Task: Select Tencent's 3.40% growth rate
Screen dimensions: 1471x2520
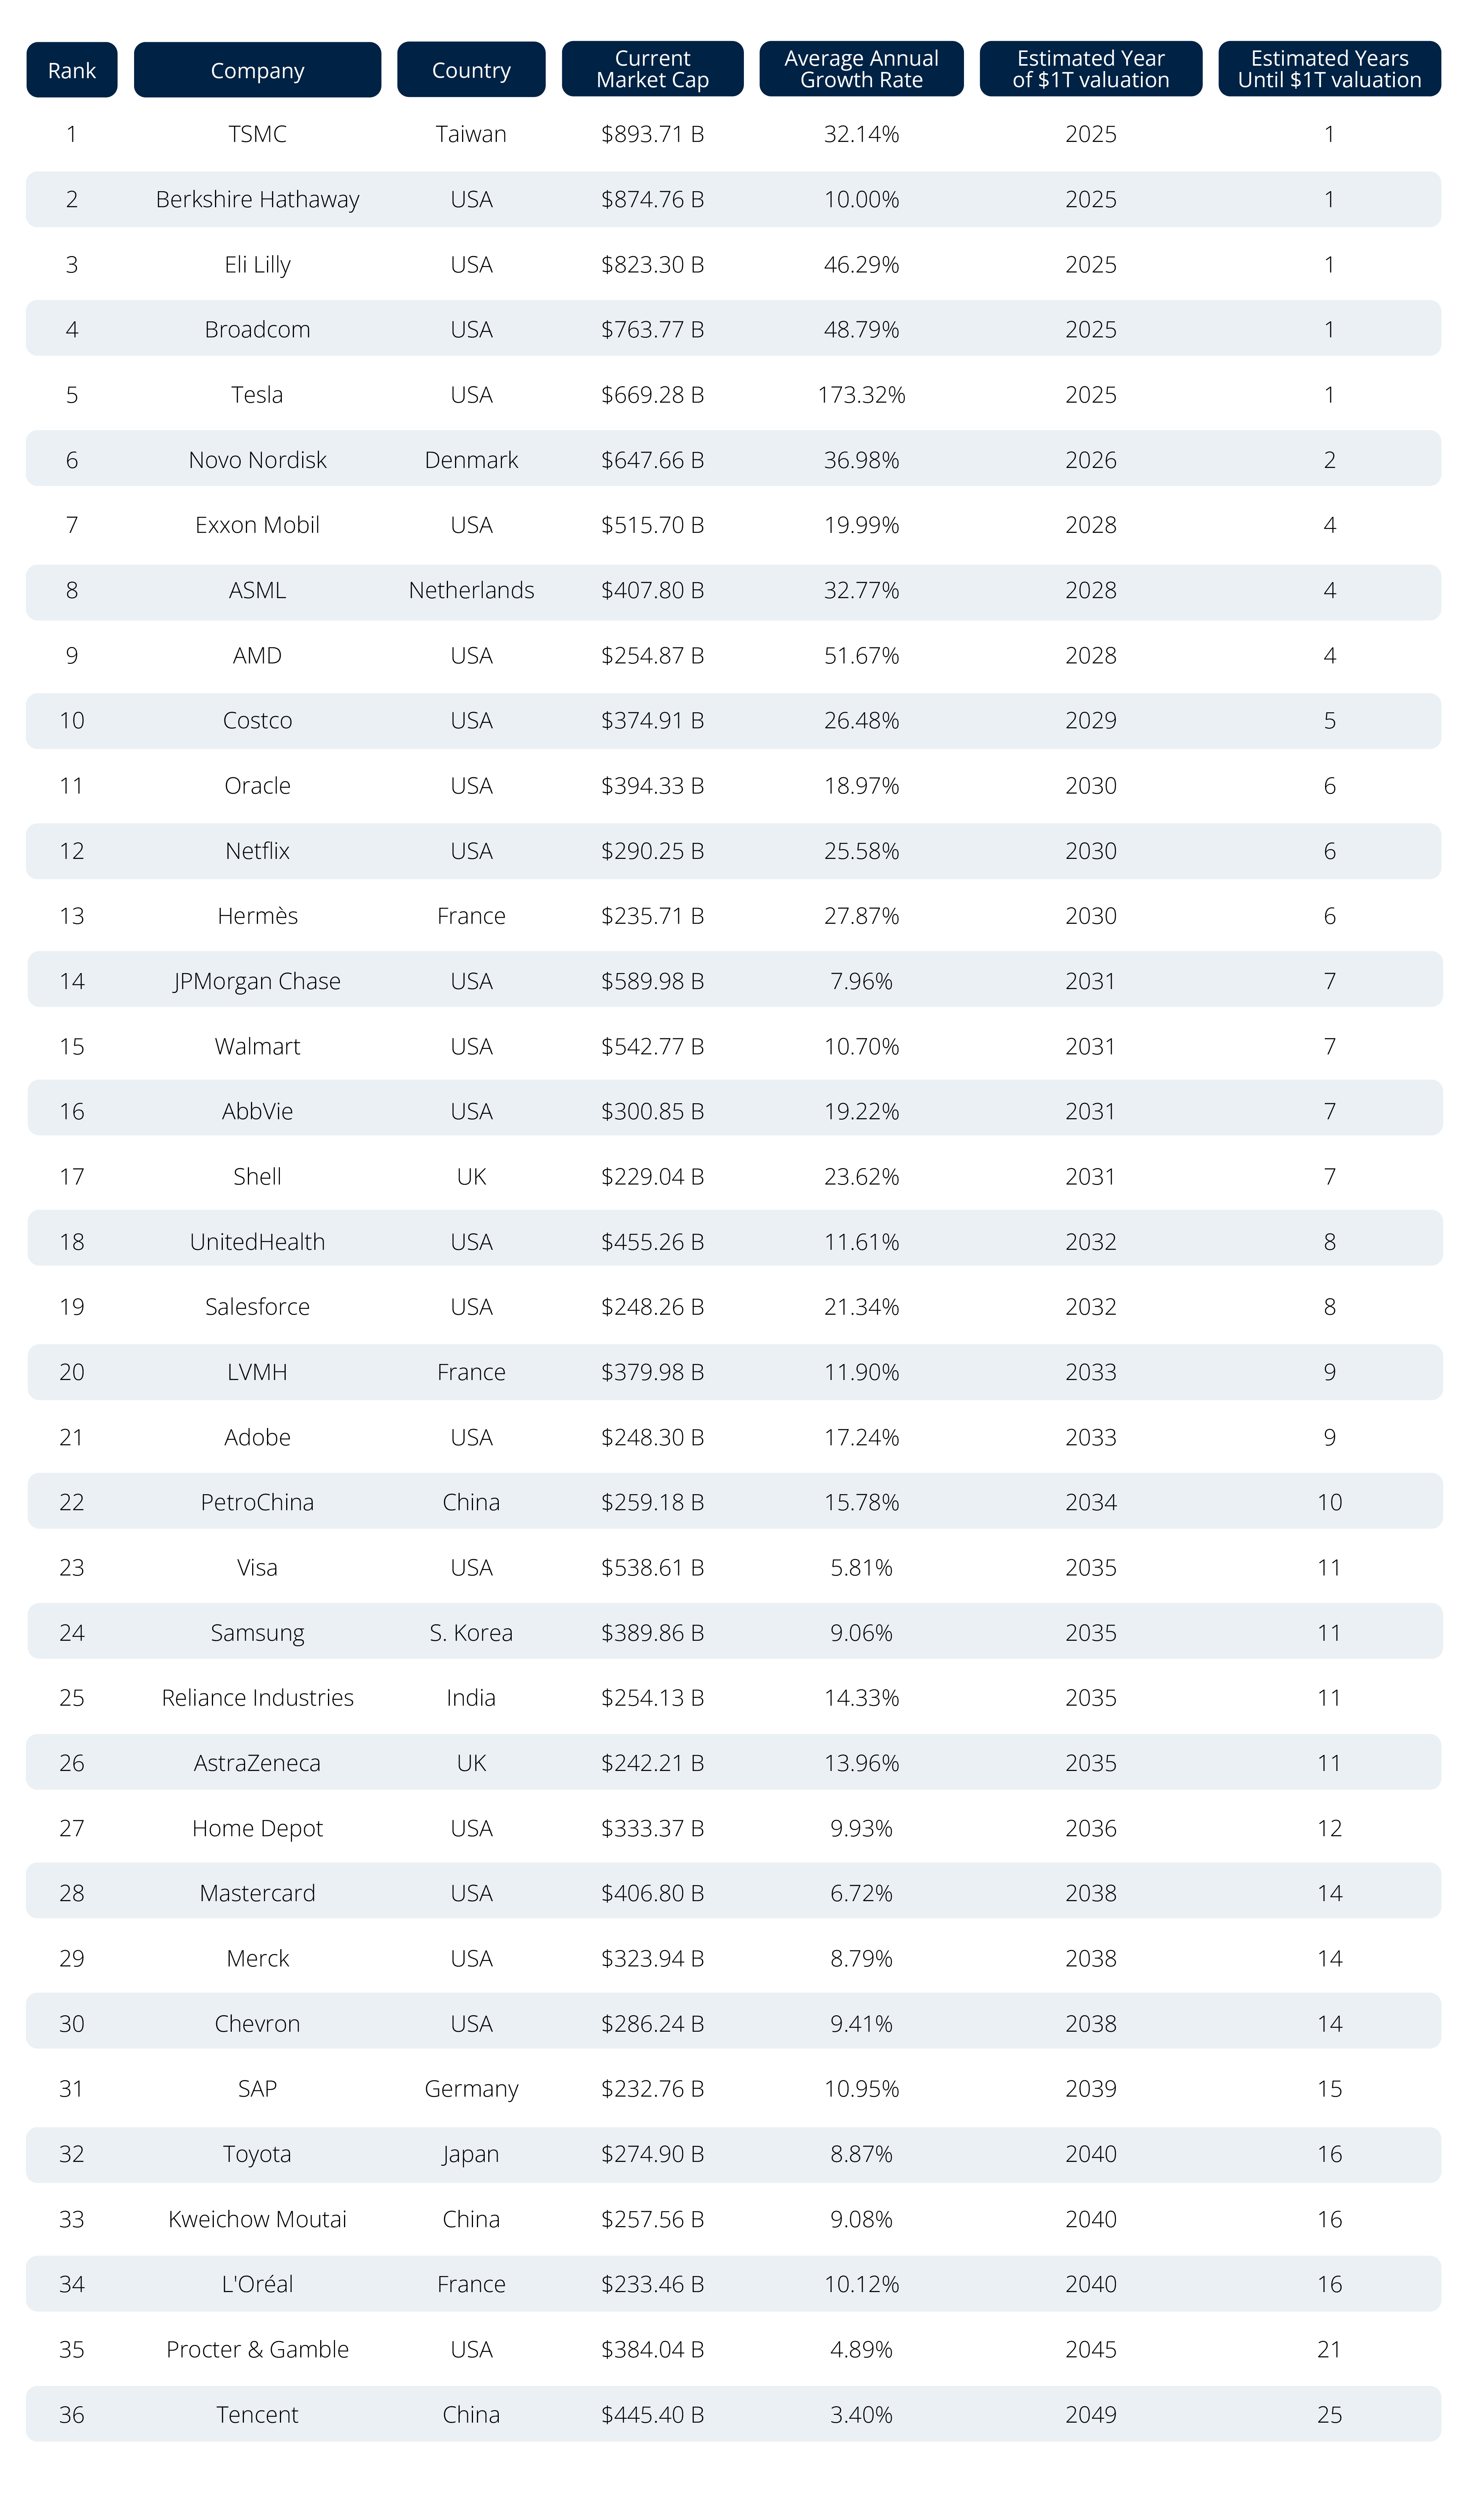Action: point(861,2414)
